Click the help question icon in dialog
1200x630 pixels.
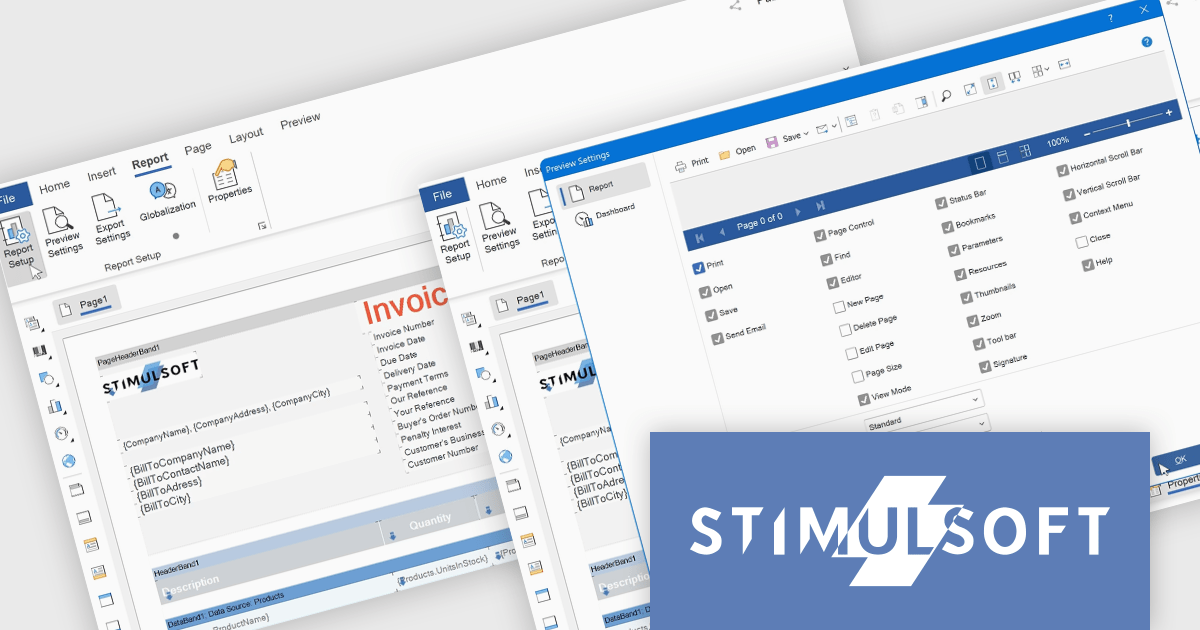[x=1147, y=42]
